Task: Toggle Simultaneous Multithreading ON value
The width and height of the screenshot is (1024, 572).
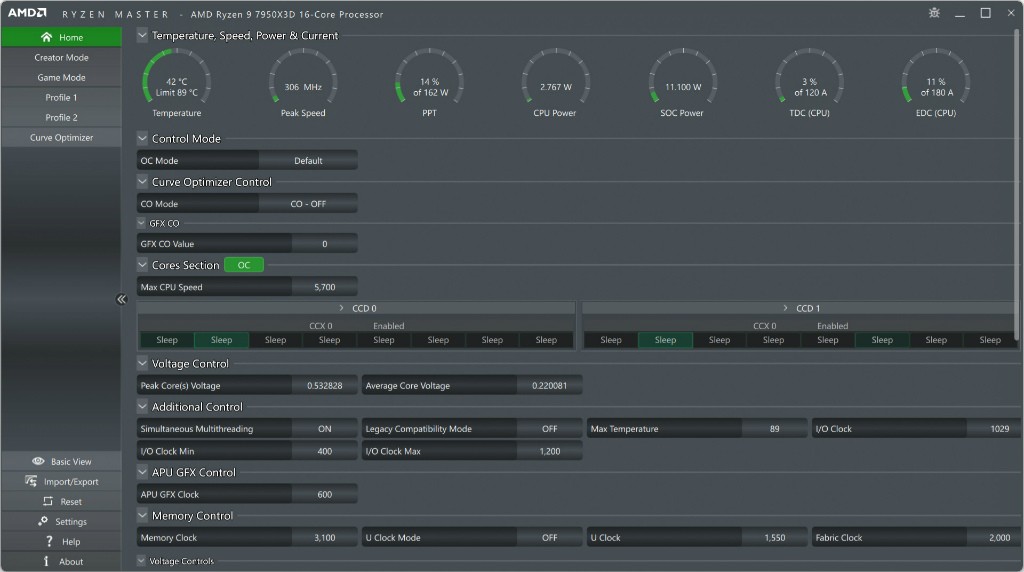Action: point(324,429)
